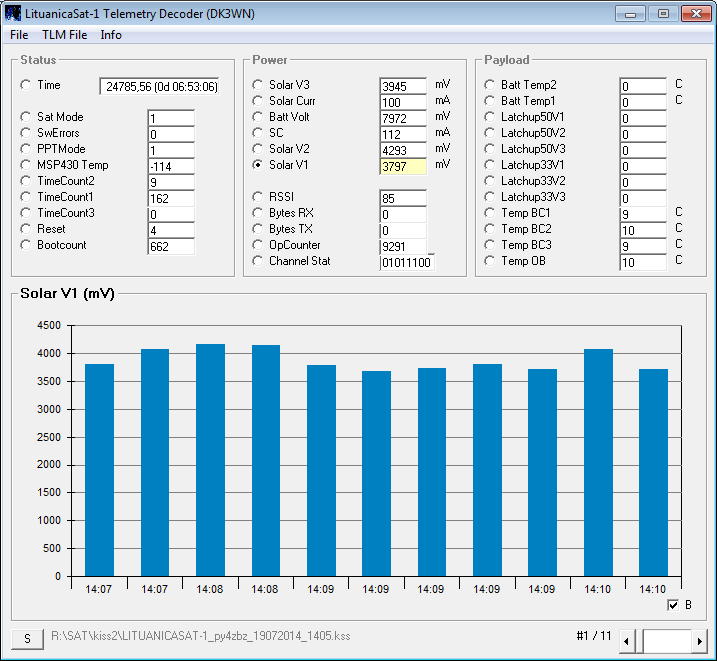Select the TimeCount2 radio button

26,181
